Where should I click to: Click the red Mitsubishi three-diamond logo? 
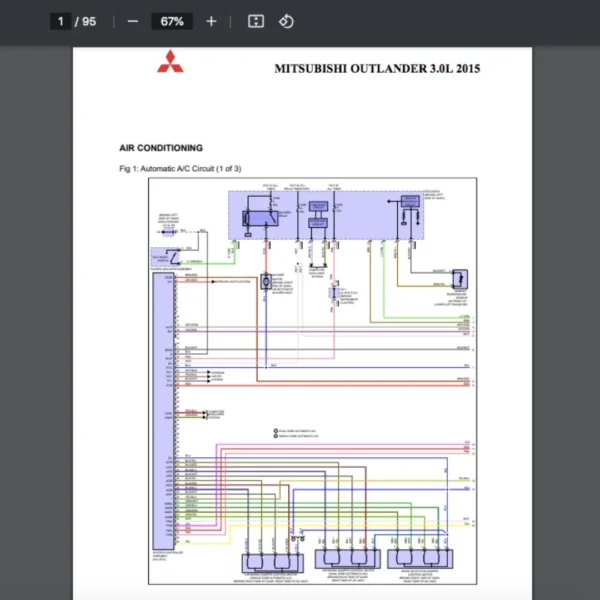click(169, 62)
